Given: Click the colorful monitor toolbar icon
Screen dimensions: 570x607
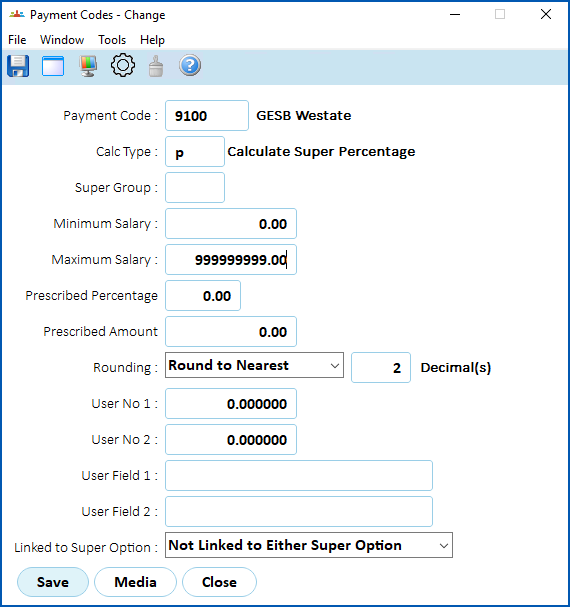Looking at the screenshot, I should [x=88, y=66].
